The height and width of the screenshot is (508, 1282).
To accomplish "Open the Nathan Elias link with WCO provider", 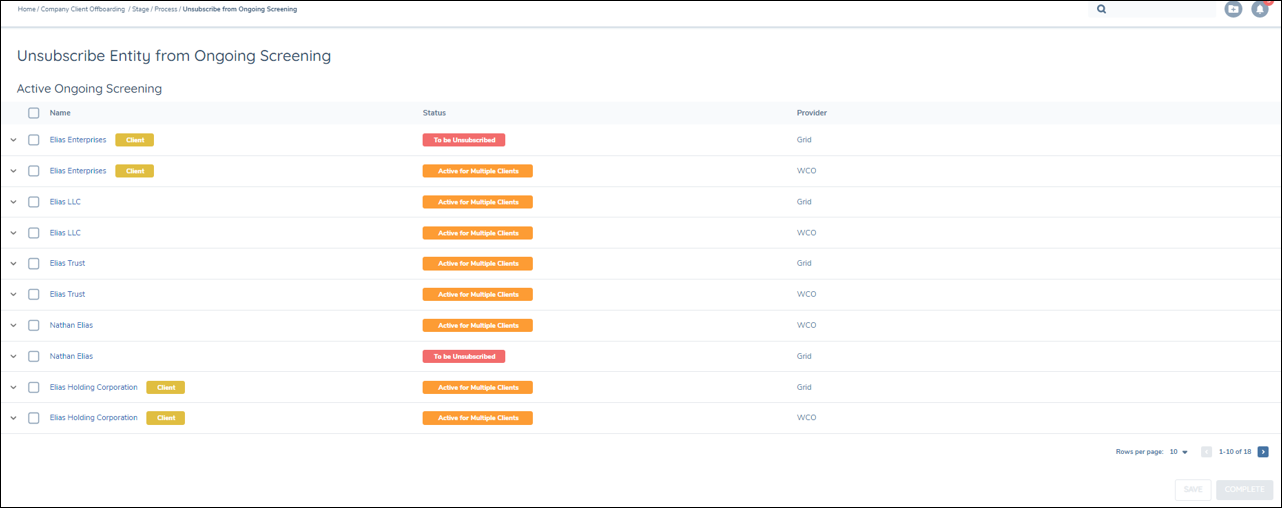I will tap(71, 325).
